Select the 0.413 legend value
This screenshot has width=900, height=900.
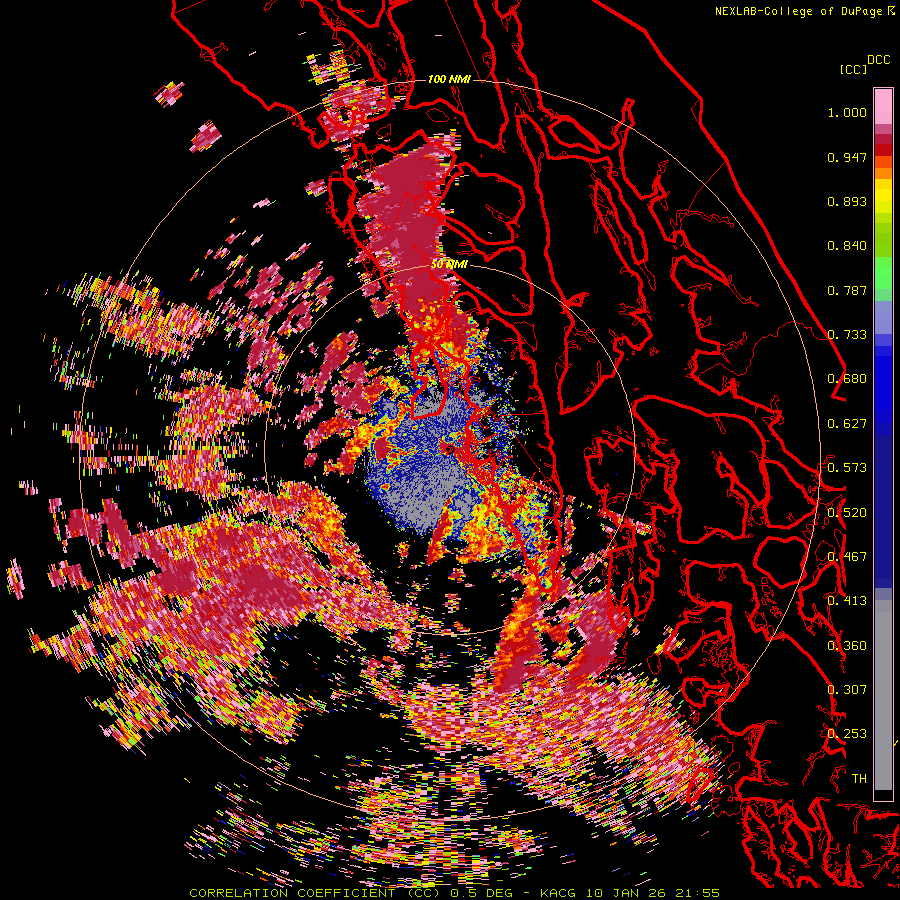click(x=847, y=601)
